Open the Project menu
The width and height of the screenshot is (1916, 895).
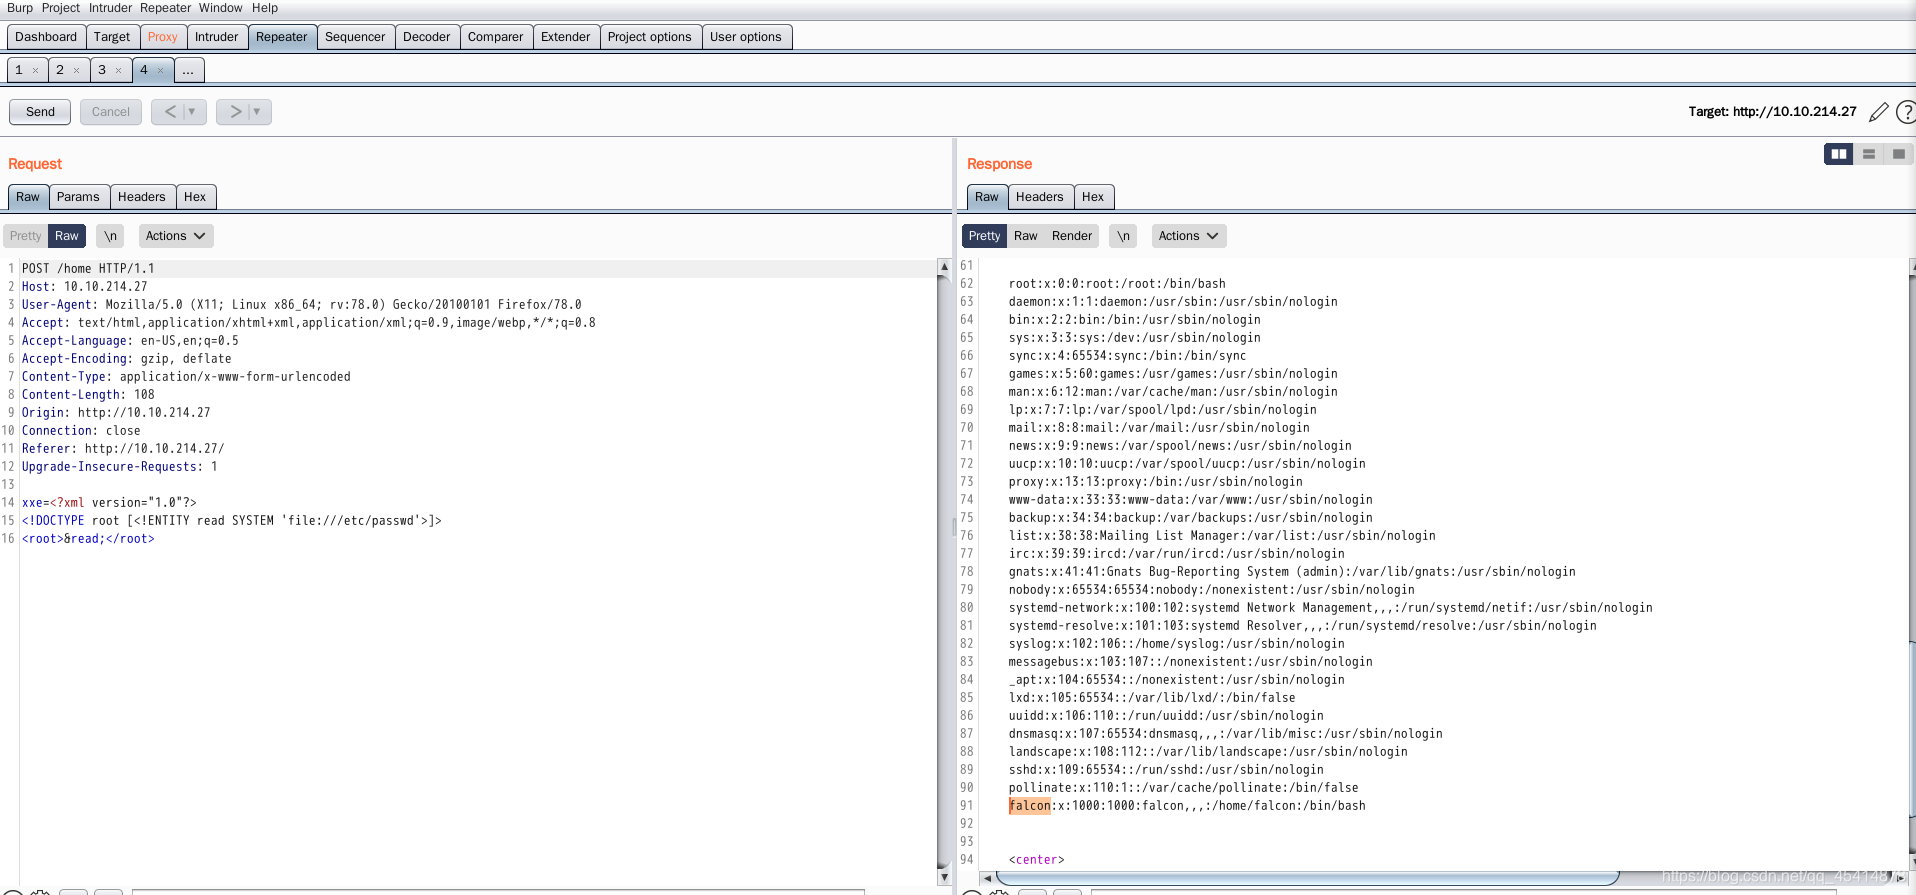point(61,8)
